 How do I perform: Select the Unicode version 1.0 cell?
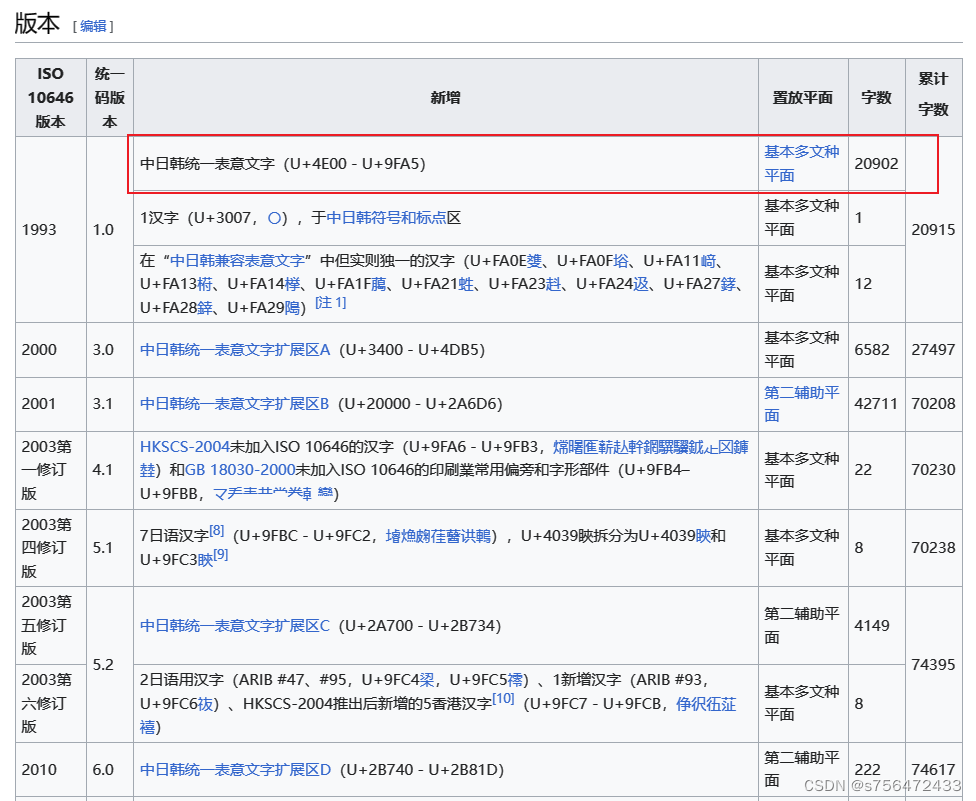point(110,230)
